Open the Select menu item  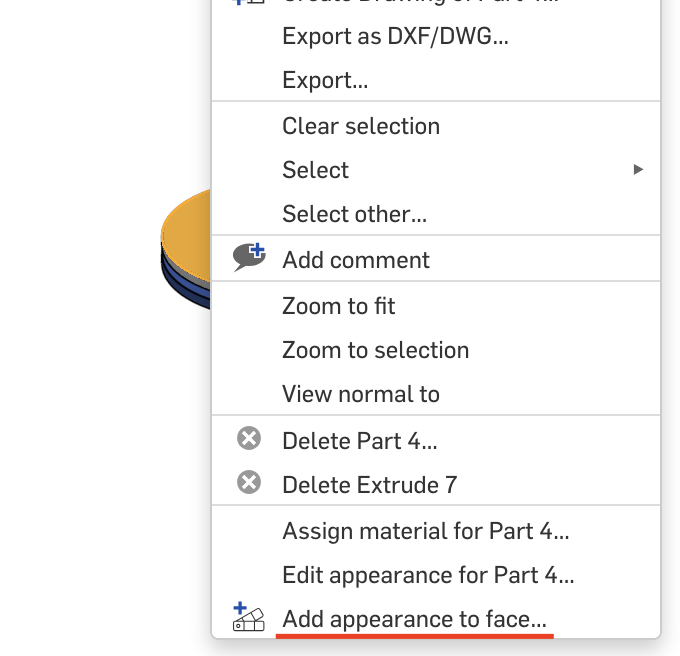pos(315,170)
